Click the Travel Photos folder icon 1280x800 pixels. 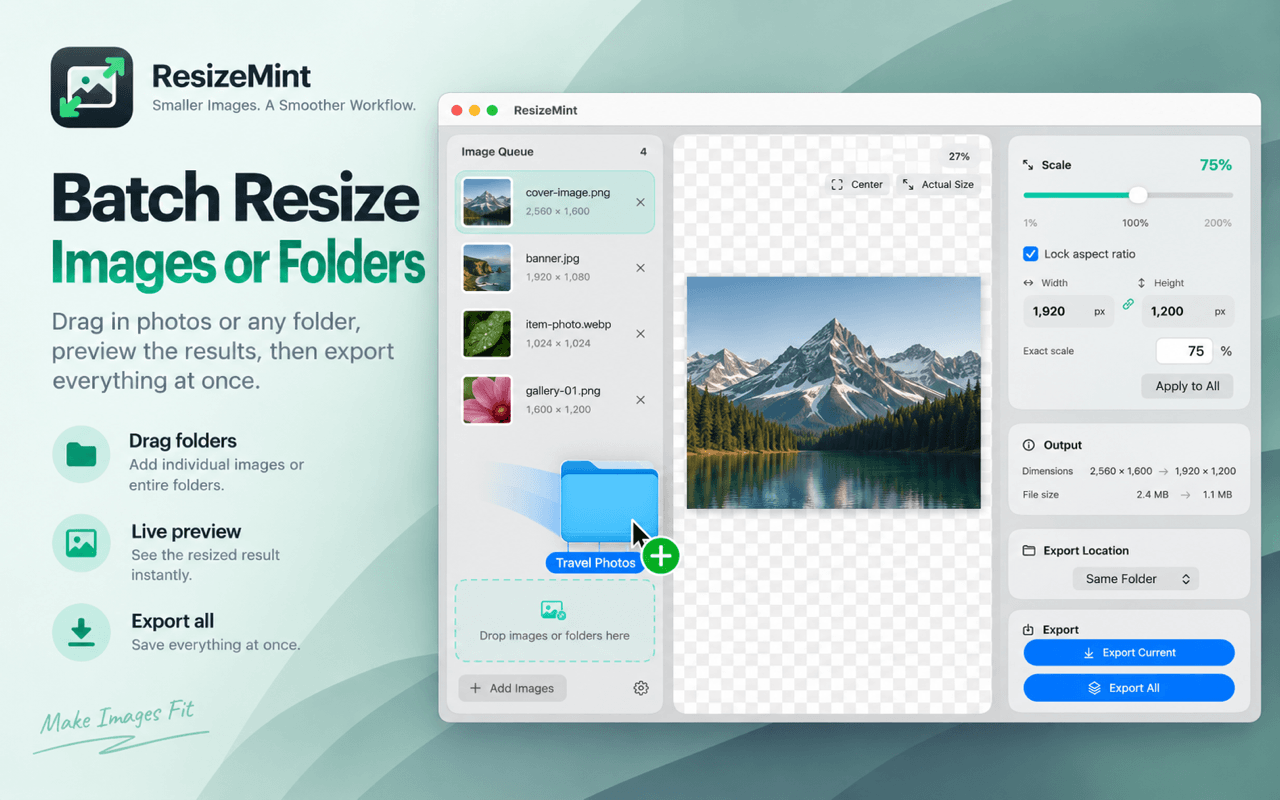[609, 503]
